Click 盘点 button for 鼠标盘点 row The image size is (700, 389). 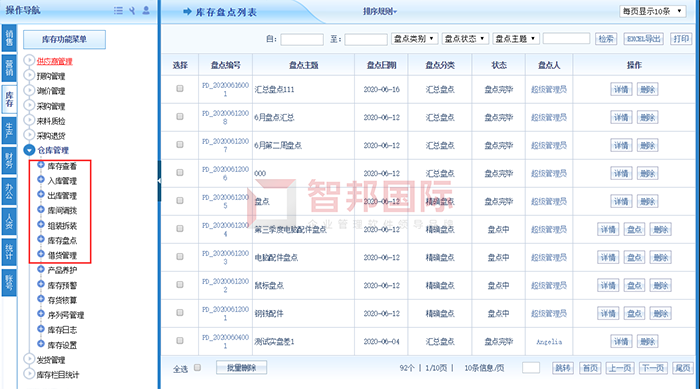[634, 285]
